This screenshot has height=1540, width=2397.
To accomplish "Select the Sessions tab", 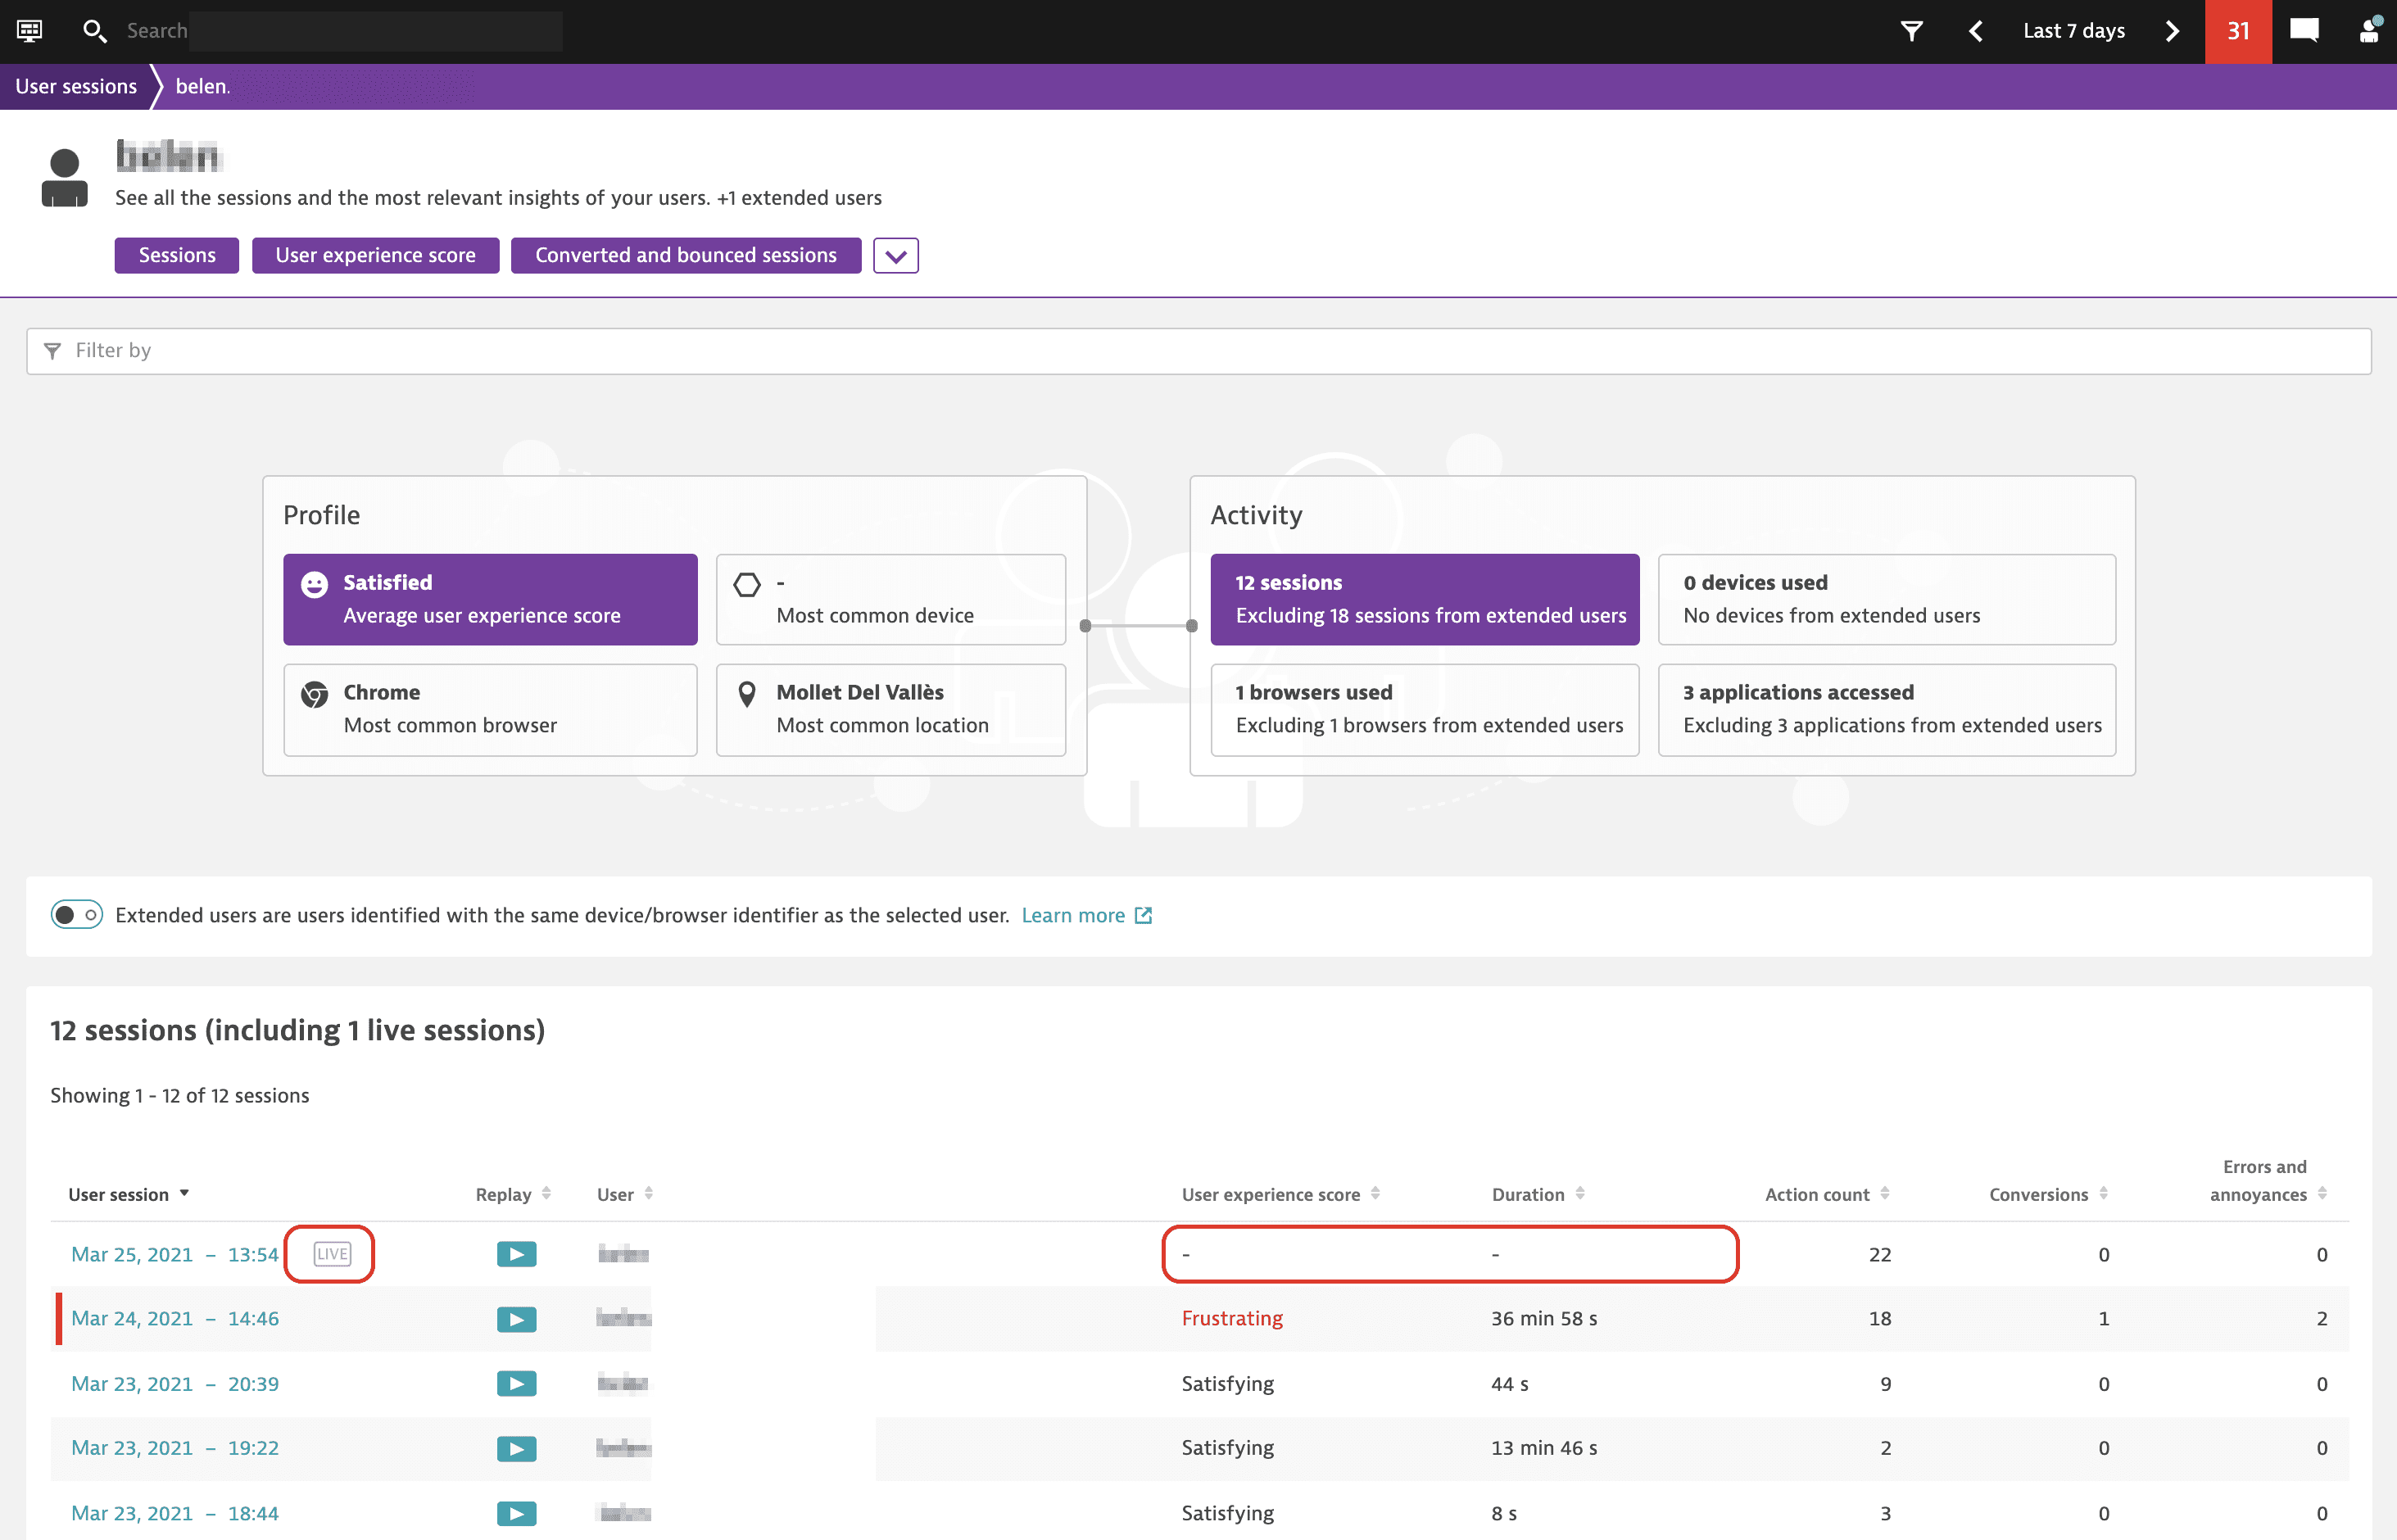I will point(176,255).
